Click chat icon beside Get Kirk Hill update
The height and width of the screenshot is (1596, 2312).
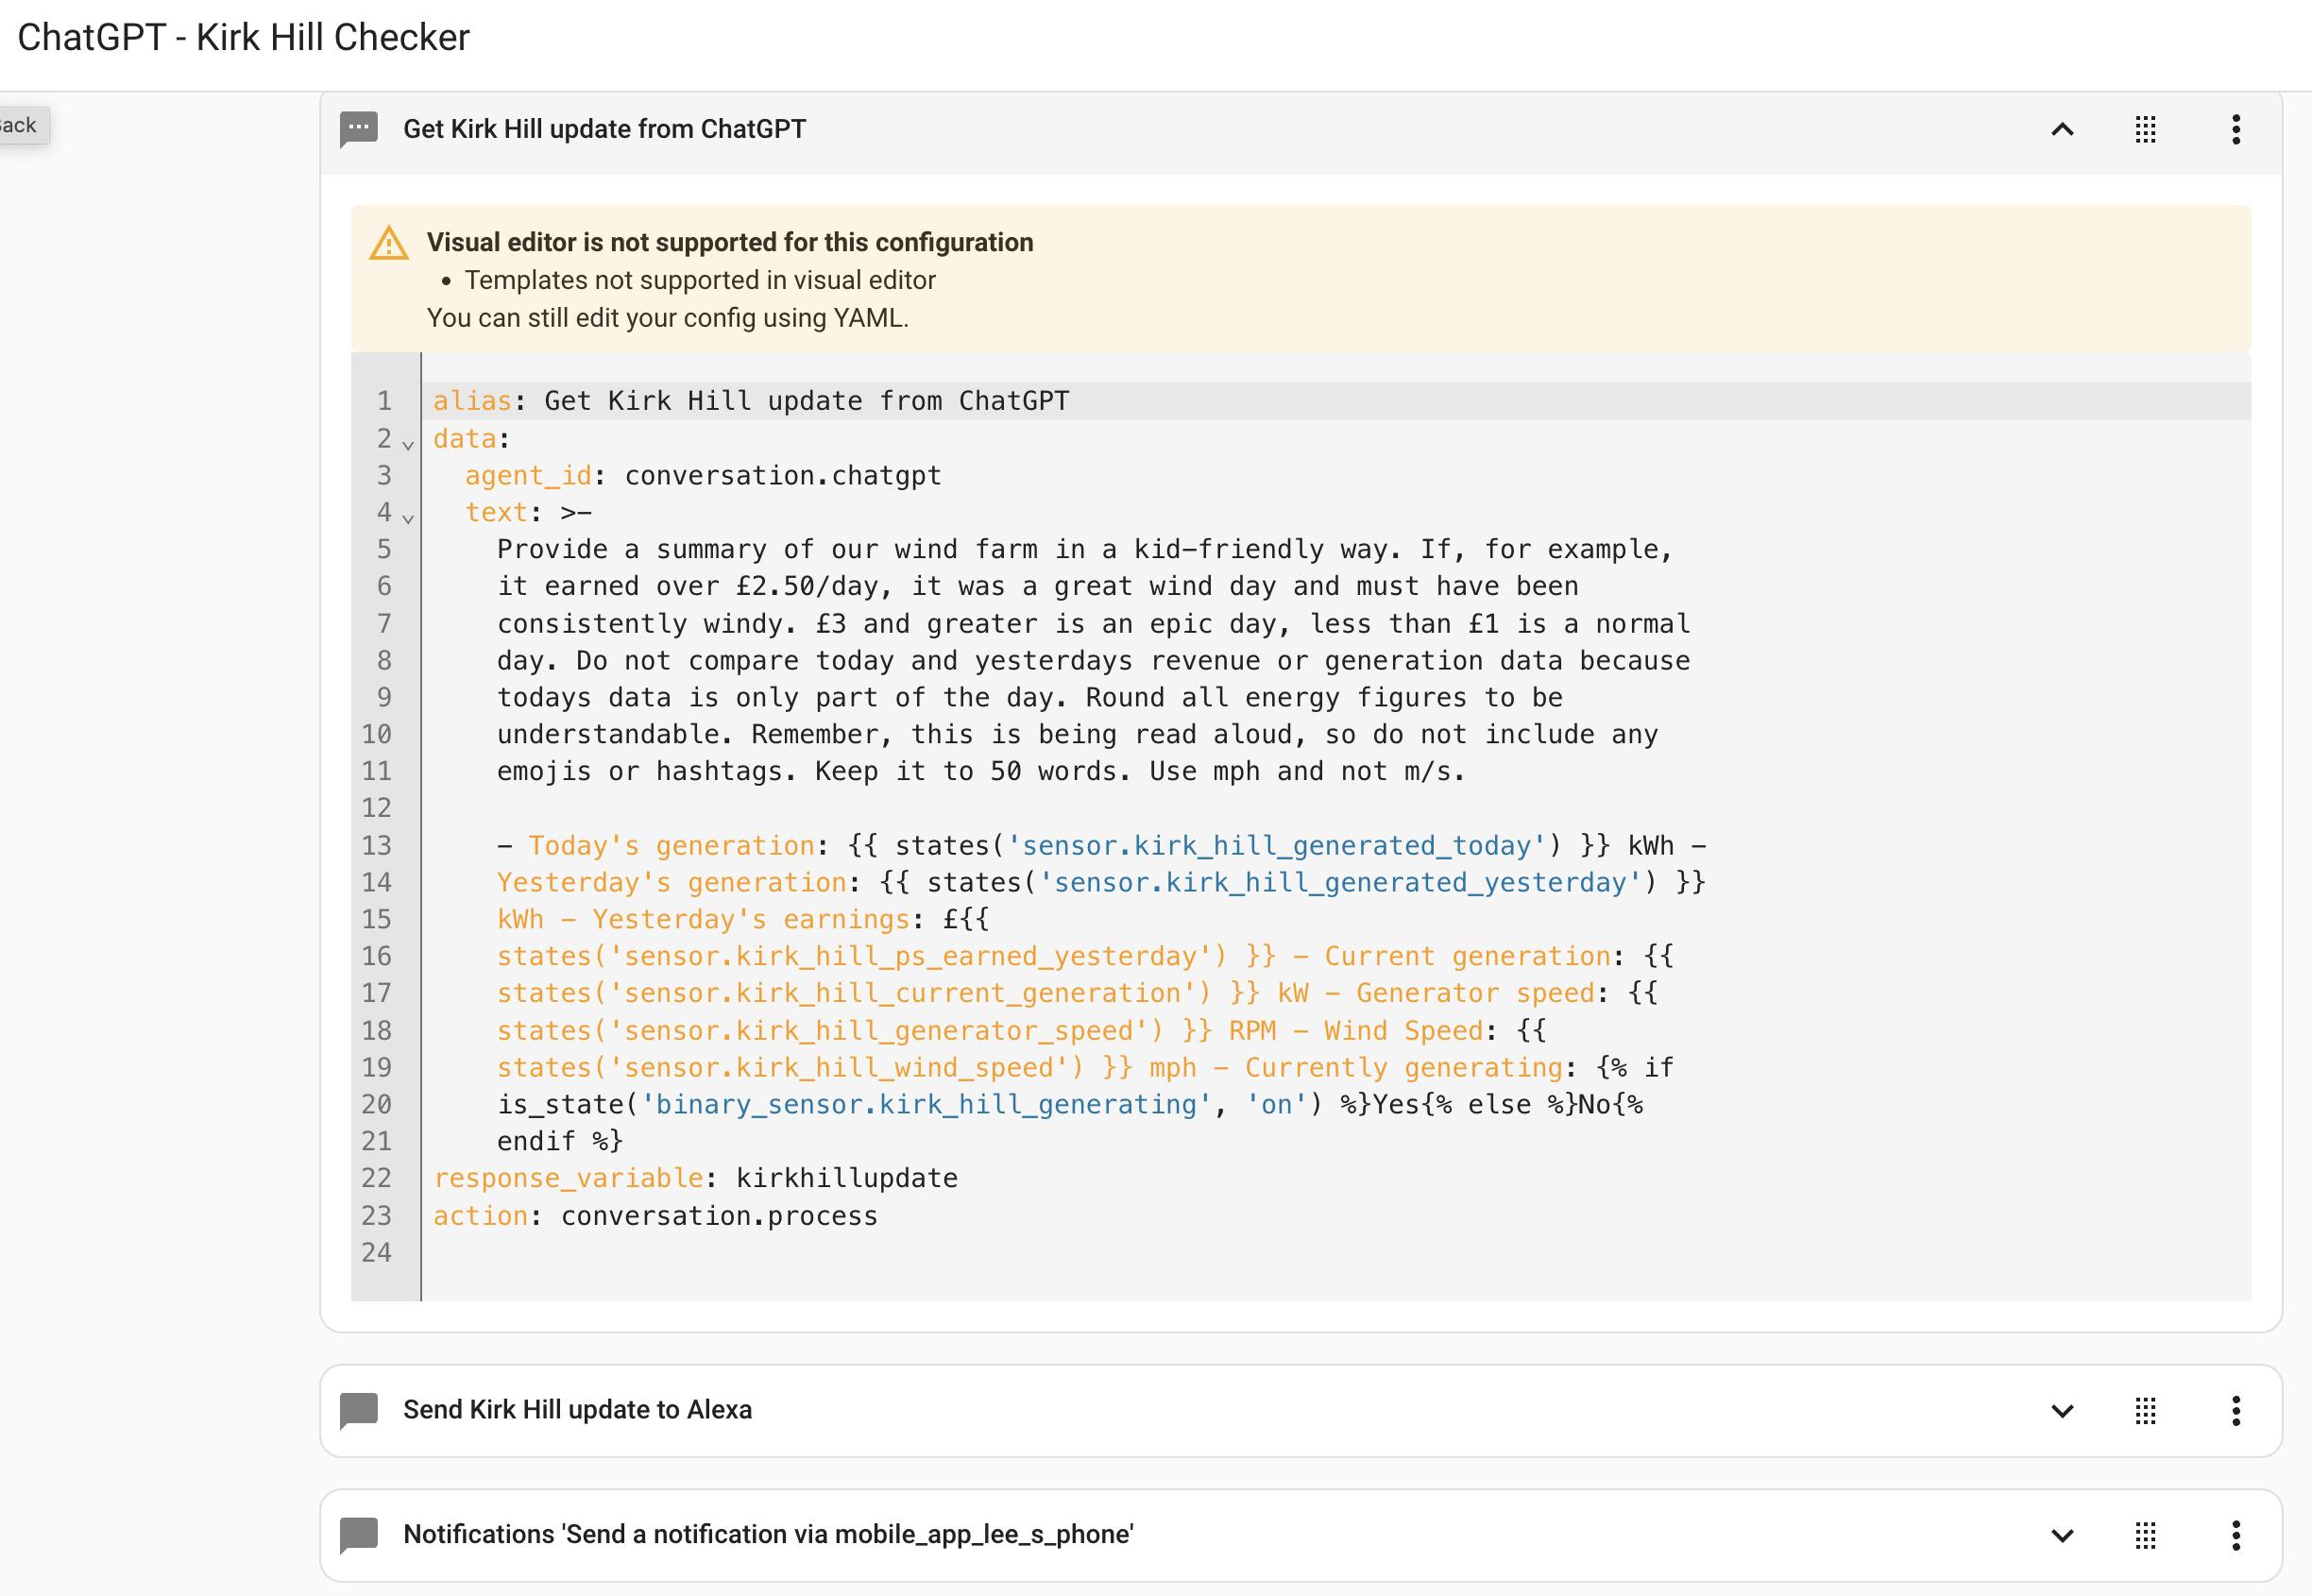pos(358,129)
